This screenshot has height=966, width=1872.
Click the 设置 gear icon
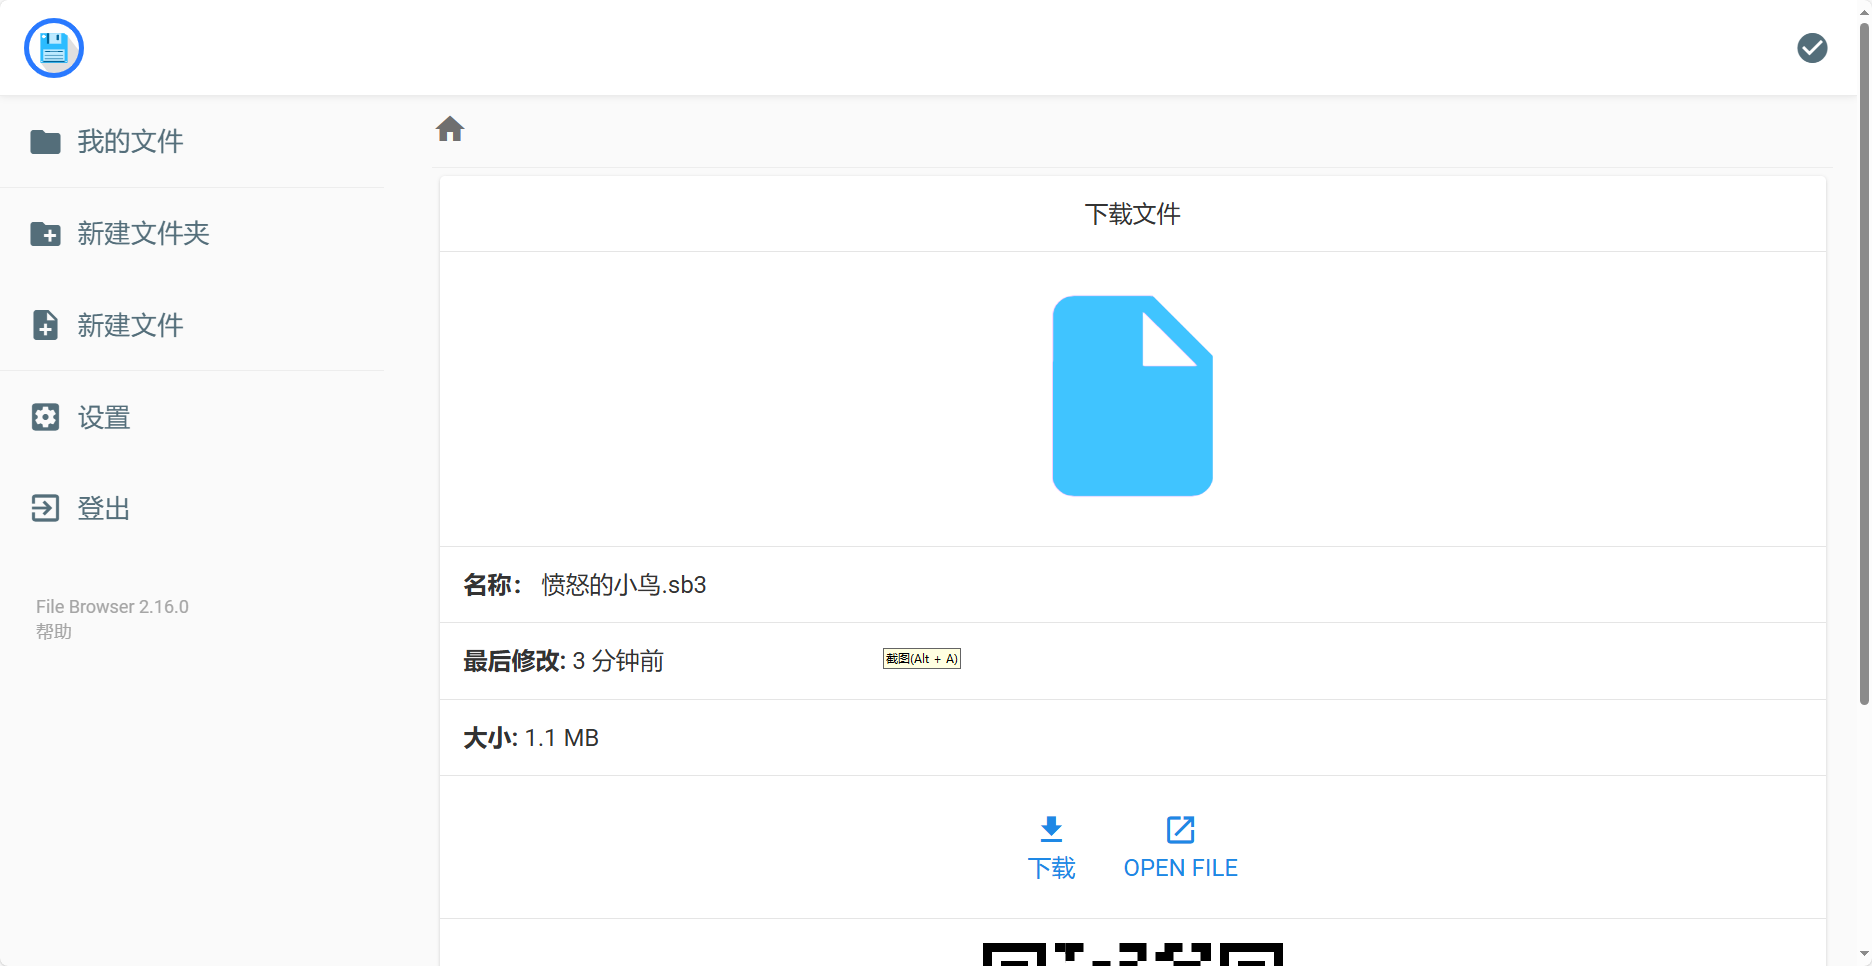click(45, 417)
